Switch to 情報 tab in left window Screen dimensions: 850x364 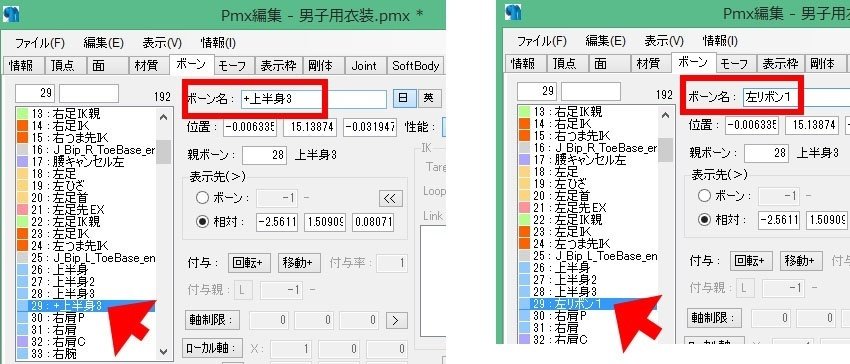[x=22, y=66]
